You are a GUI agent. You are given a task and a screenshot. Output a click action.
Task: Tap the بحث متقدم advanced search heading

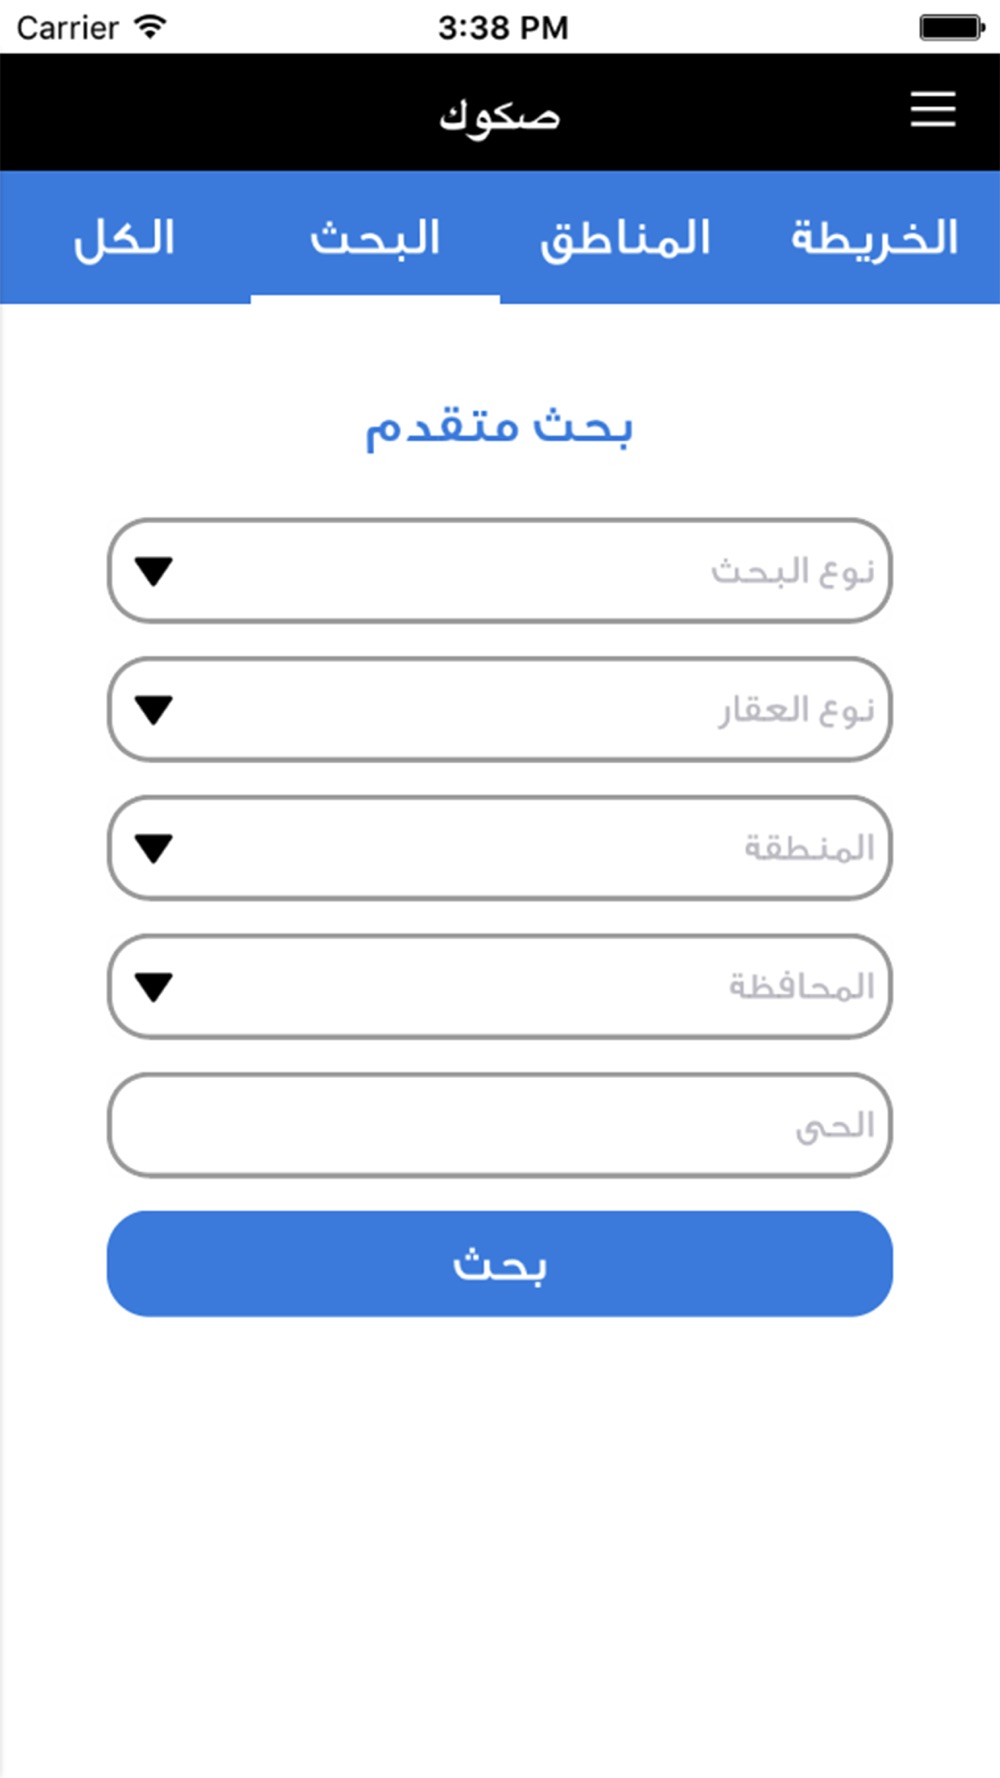499,428
